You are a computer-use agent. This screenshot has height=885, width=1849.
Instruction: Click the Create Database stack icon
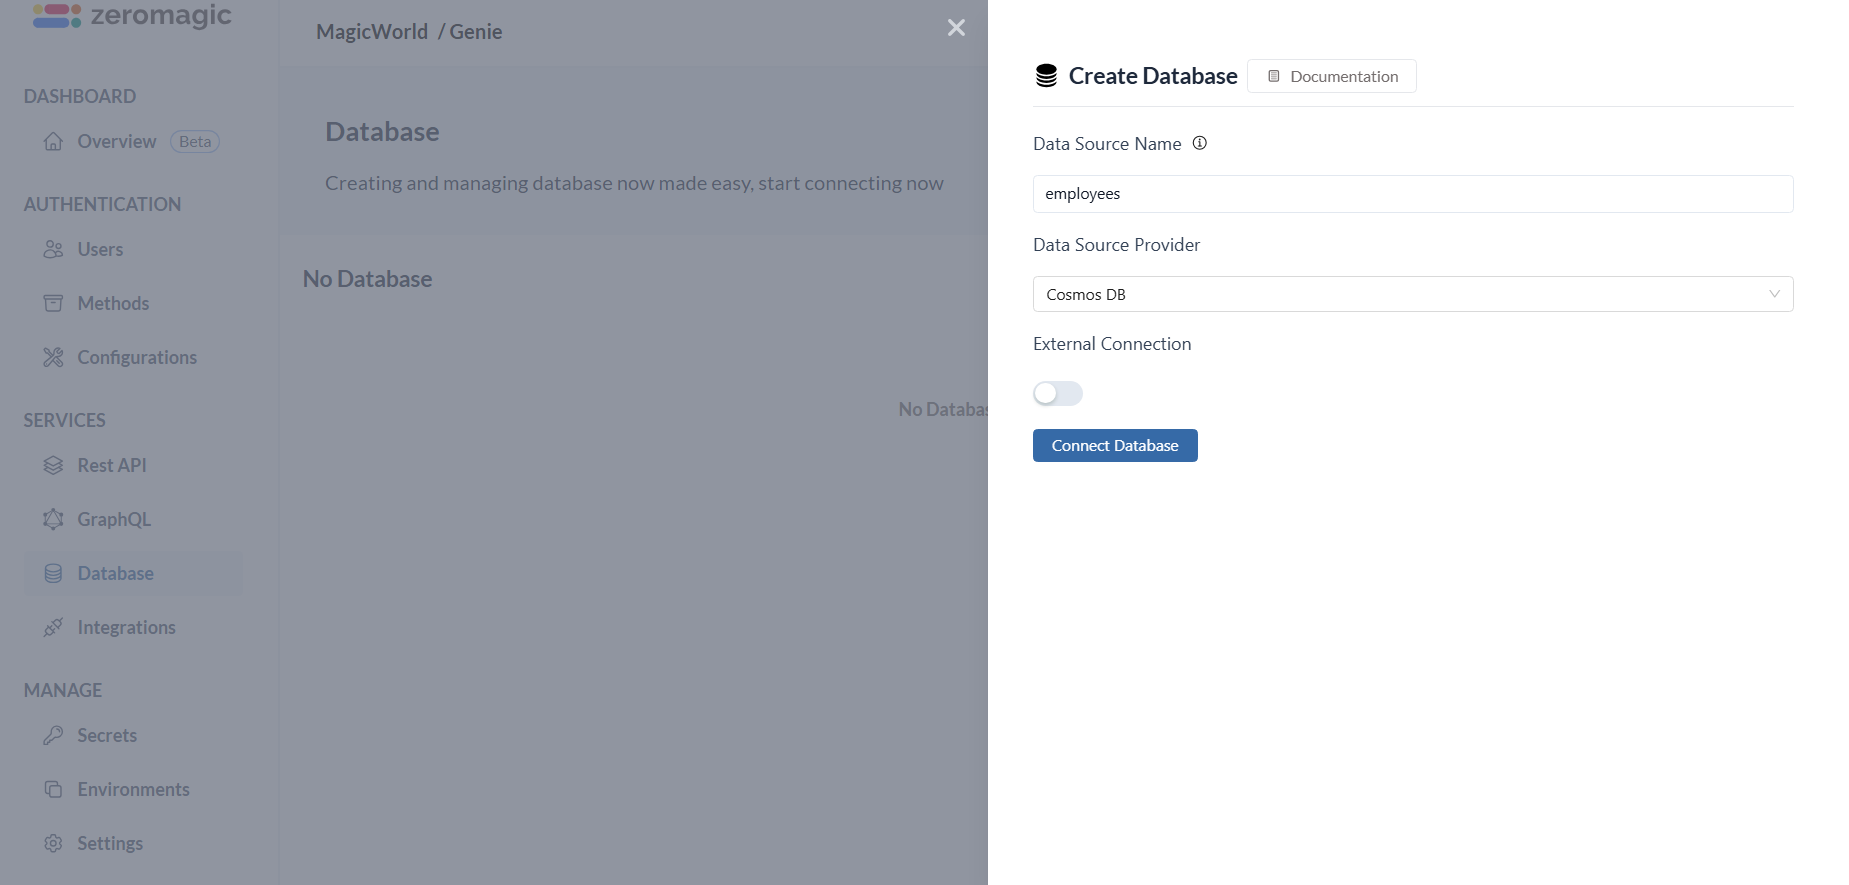[x=1046, y=76]
